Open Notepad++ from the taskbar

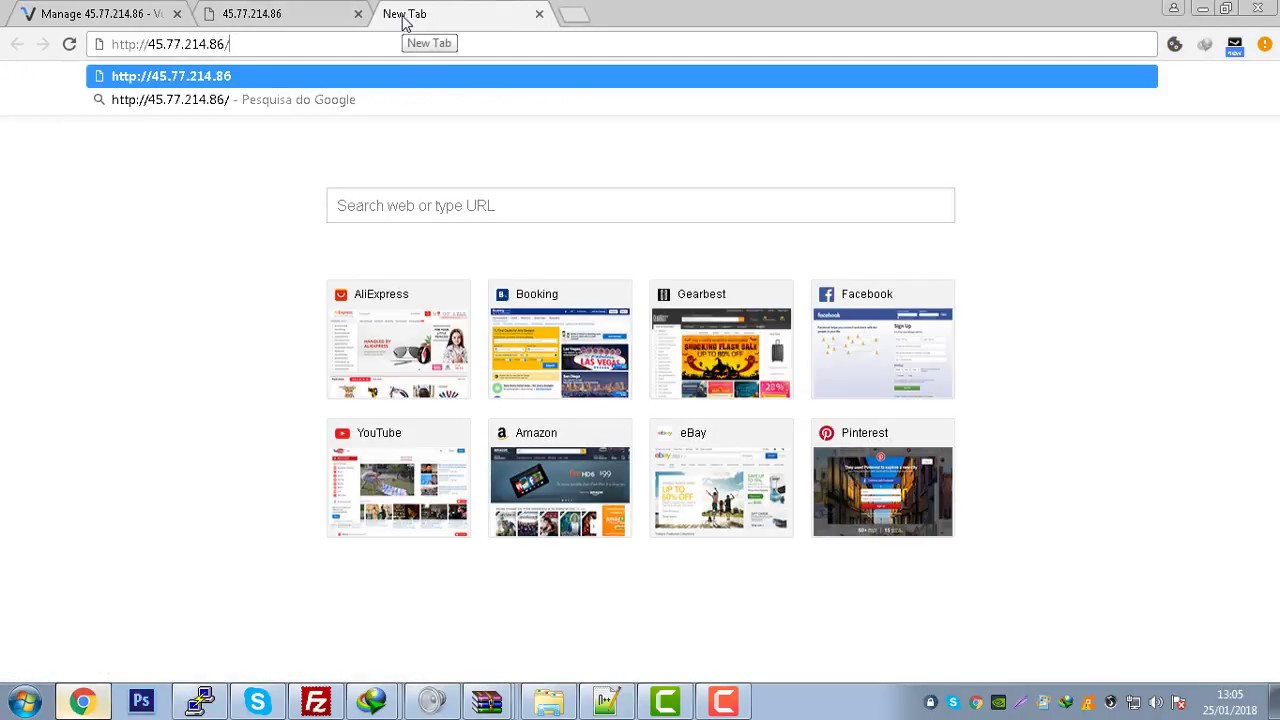pyautogui.click(x=606, y=702)
